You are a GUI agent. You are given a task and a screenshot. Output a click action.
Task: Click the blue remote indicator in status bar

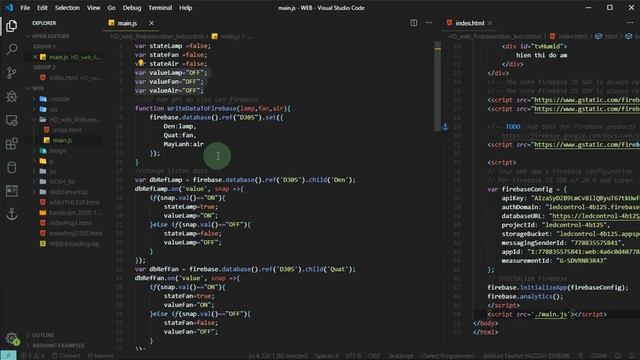8,356
